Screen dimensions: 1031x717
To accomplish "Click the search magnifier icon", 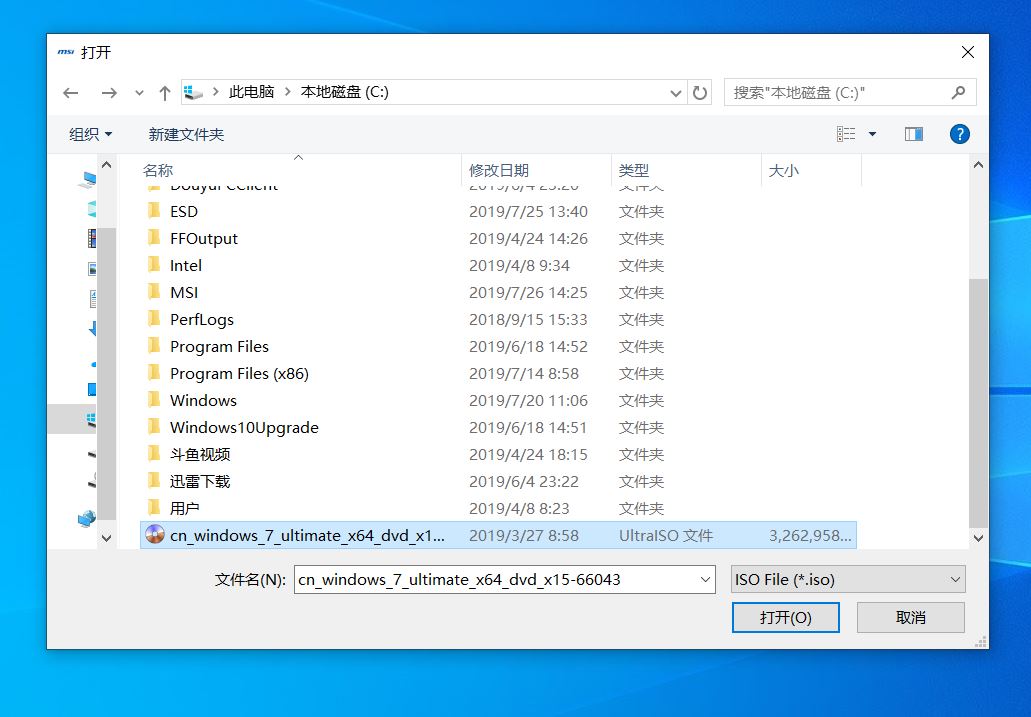I will 958,92.
